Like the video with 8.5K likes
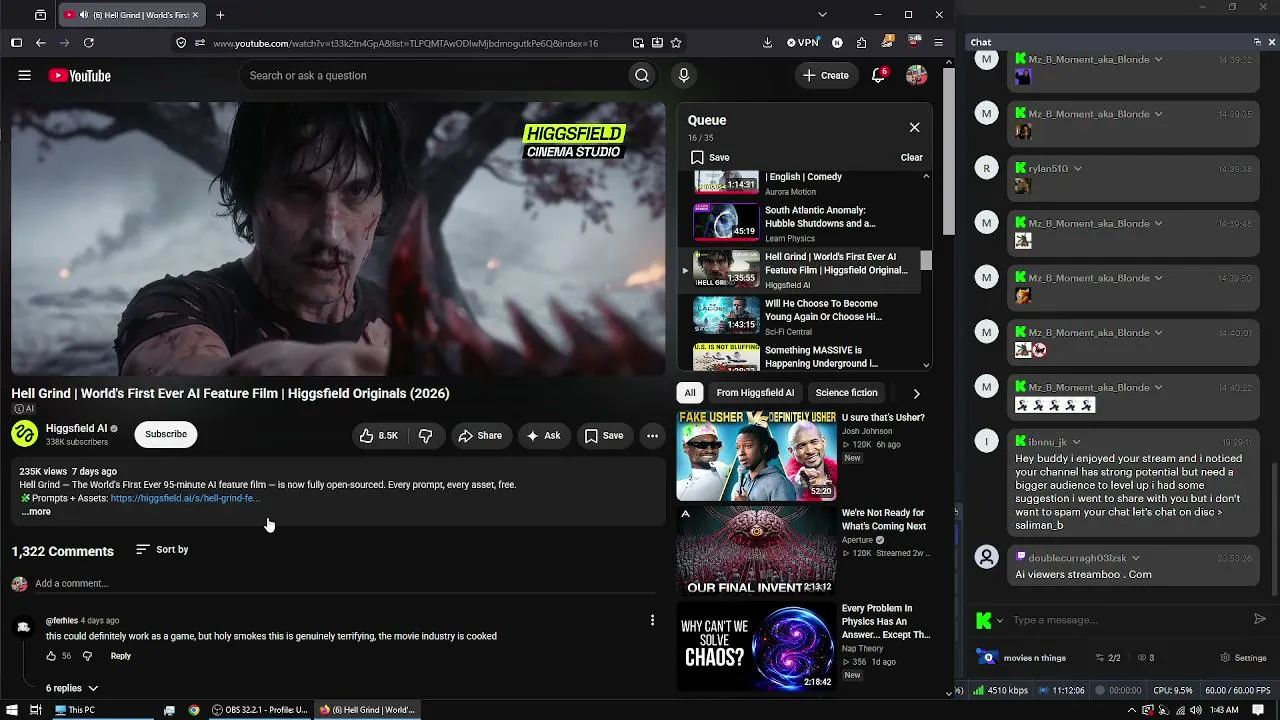The image size is (1280, 720). click(x=379, y=435)
